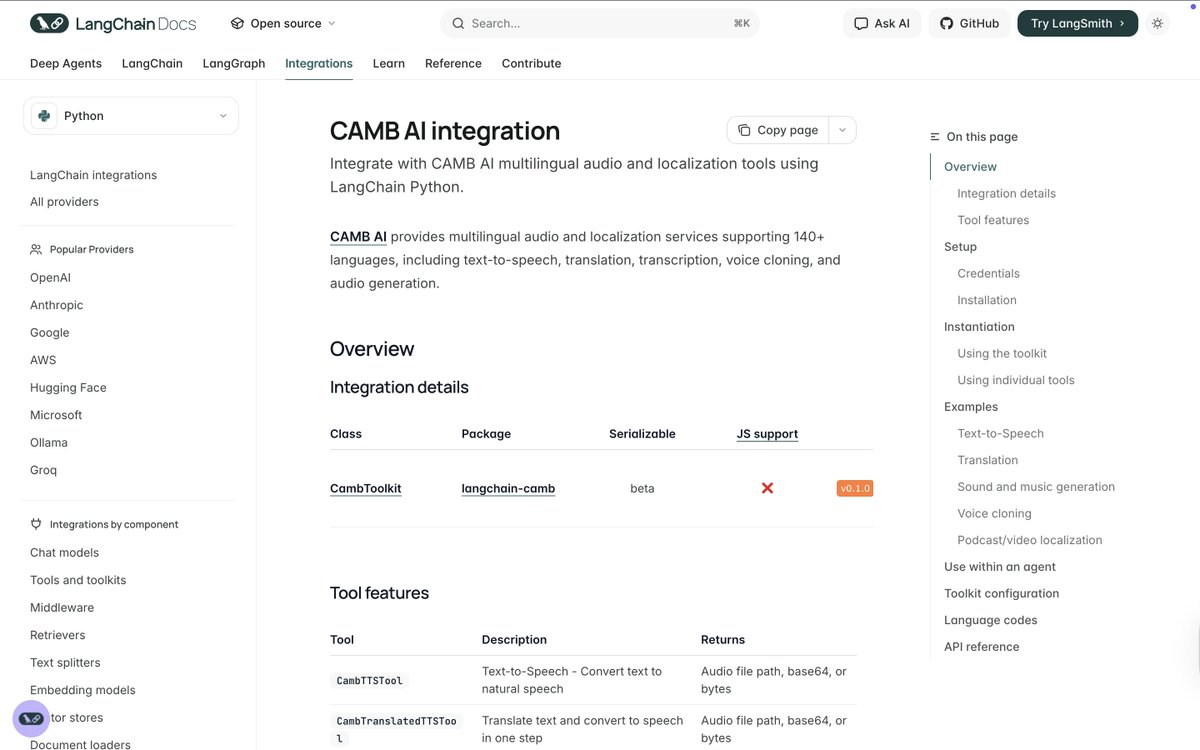Select the Integrations tab
The image size is (1200, 750).
click(x=319, y=63)
